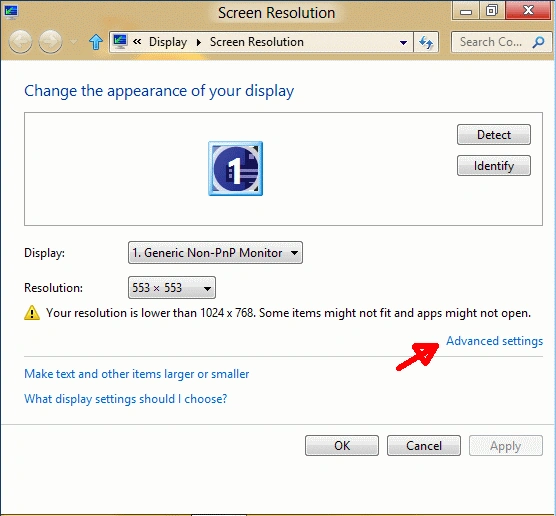Click the Back navigation arrow
Screen dimensions: 556x516
pyautogui.click(x=20, y=42)
